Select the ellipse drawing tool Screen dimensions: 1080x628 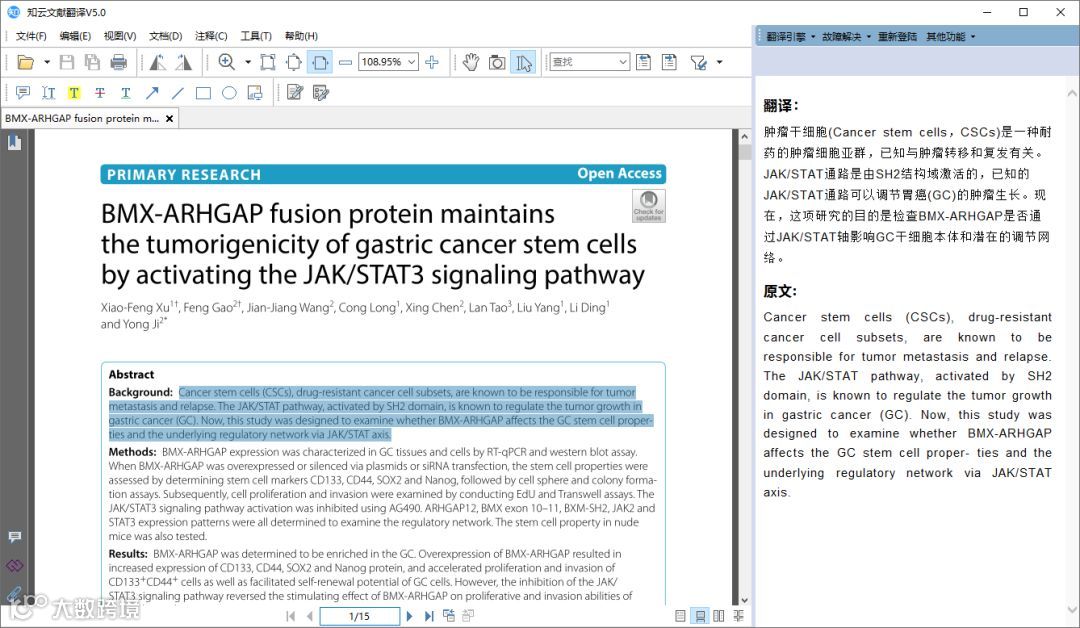[229, 92]
